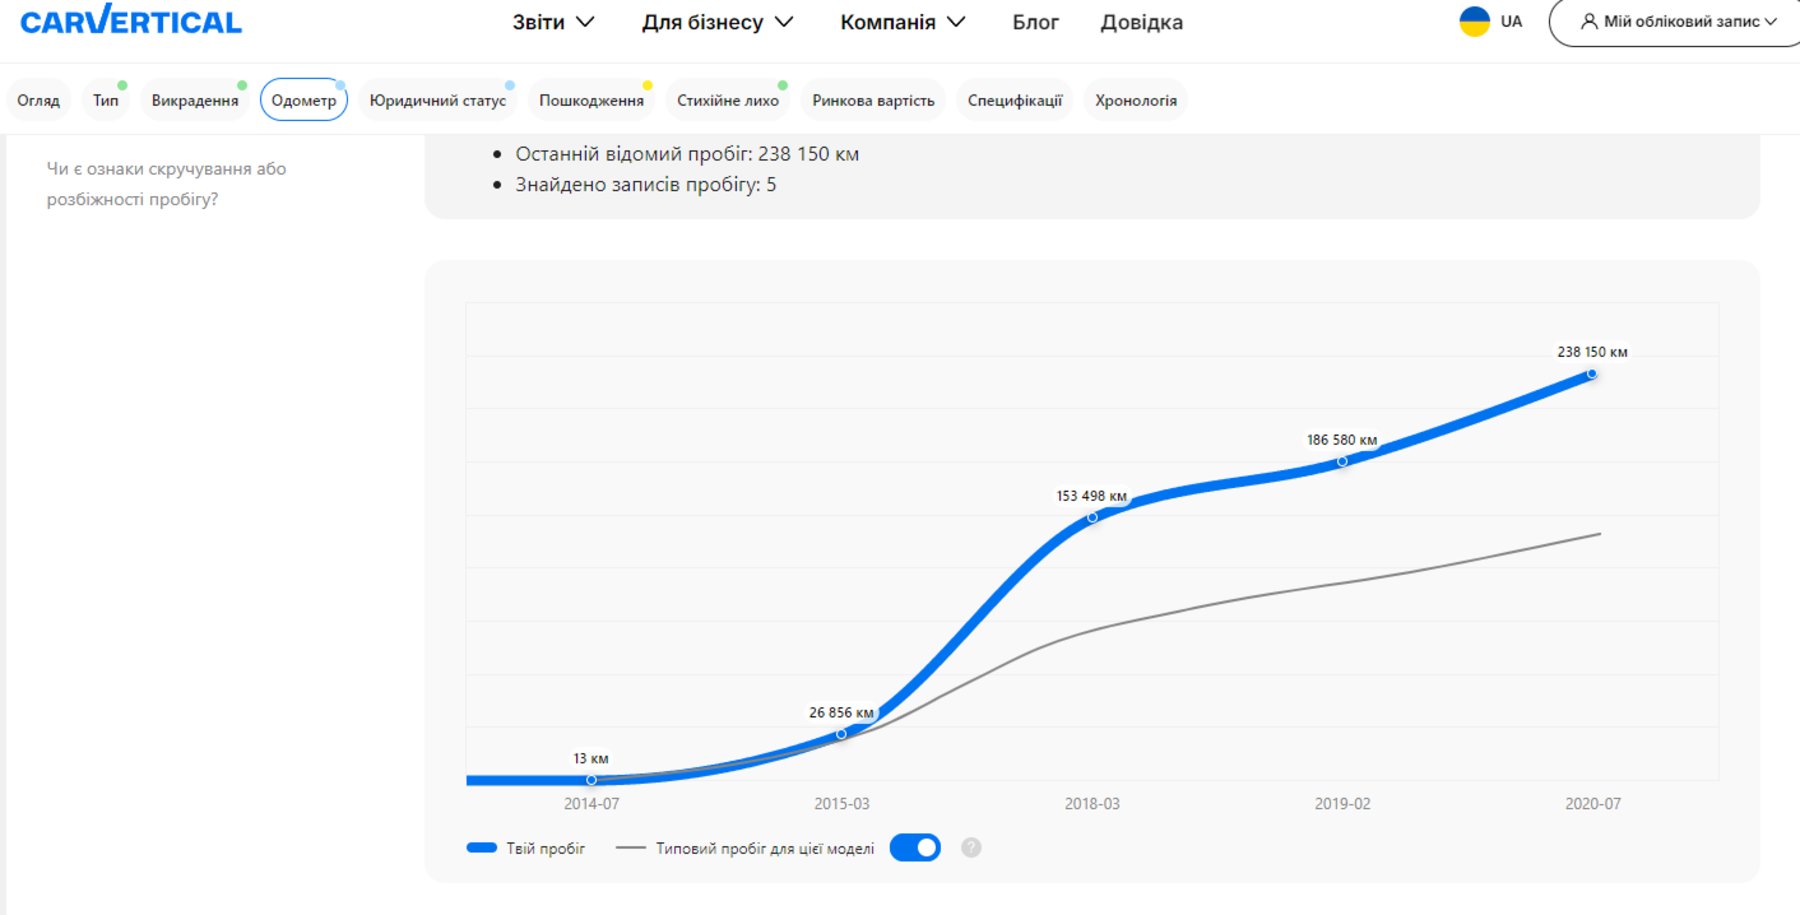
Task: Expand the 'Компанія' menu
Action: click(x=902, y=22)
